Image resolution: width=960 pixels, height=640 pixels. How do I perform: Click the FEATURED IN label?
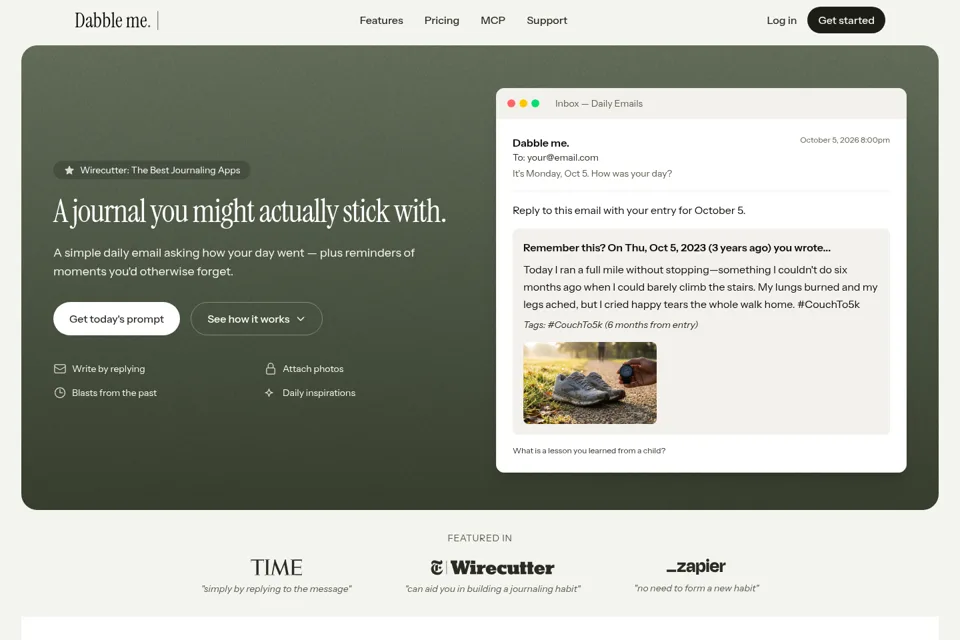479,538
